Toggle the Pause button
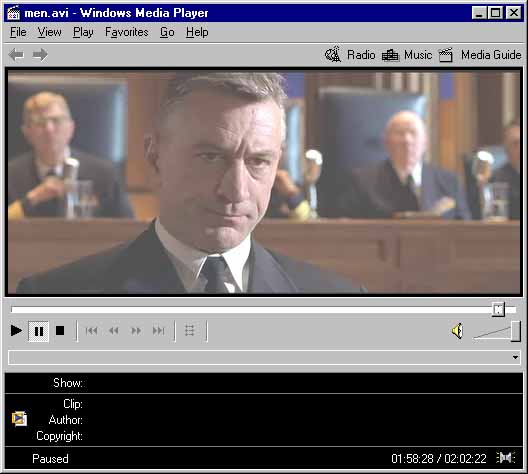Screen dimensions: 528x474 (39, 331)
